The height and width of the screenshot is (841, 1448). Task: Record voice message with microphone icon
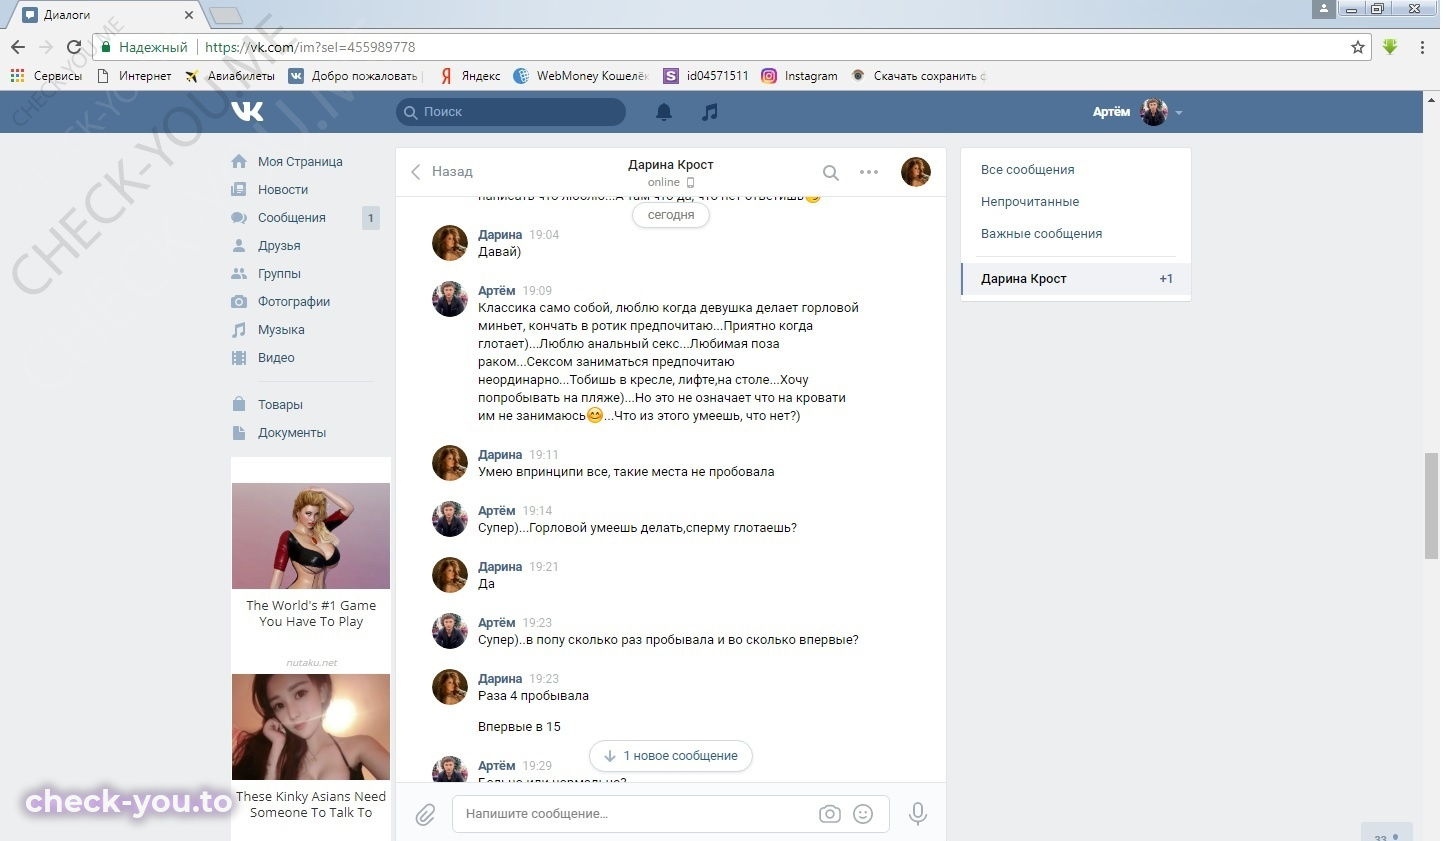(917, 814)
